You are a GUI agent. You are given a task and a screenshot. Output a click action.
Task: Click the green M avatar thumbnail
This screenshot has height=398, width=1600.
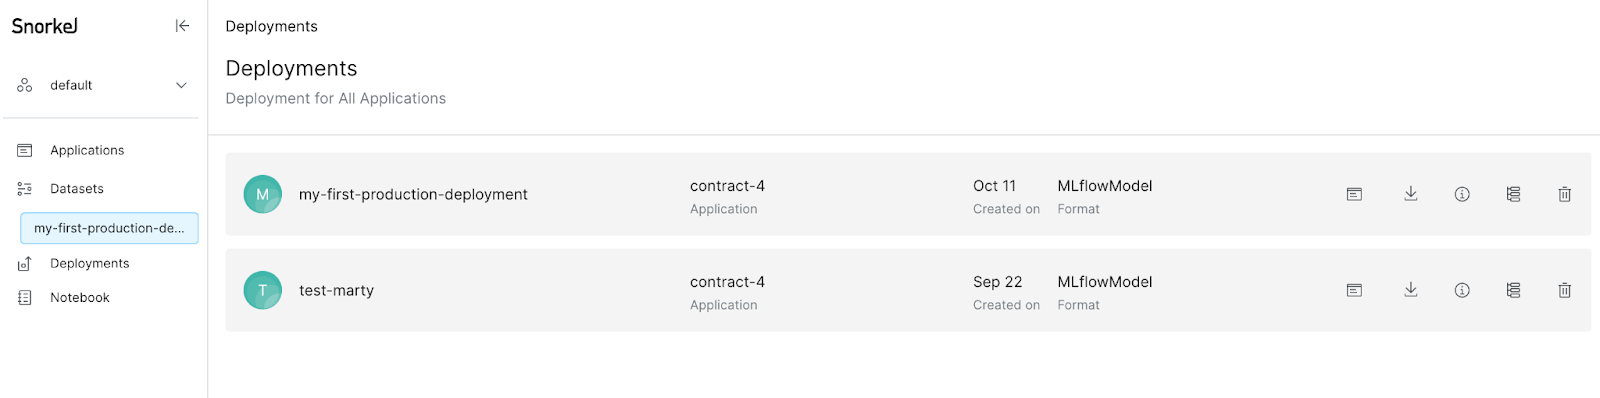pyautogui.click(x=263, y=194)
